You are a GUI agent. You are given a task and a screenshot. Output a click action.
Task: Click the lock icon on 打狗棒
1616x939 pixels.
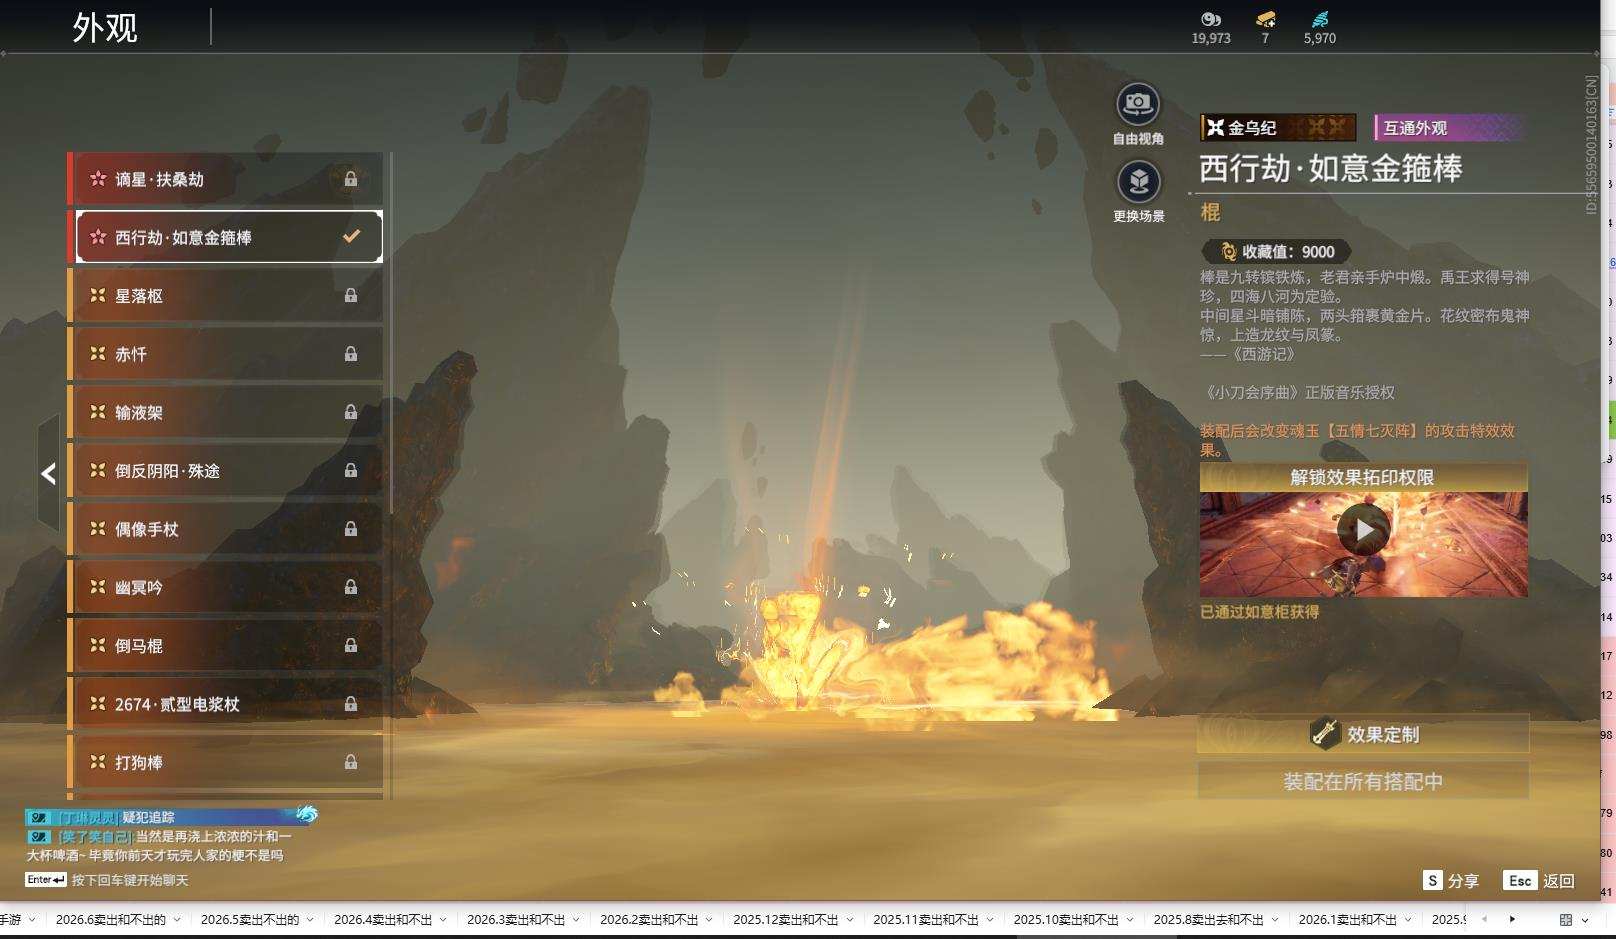pyautogui.click(x=351, y=762)
